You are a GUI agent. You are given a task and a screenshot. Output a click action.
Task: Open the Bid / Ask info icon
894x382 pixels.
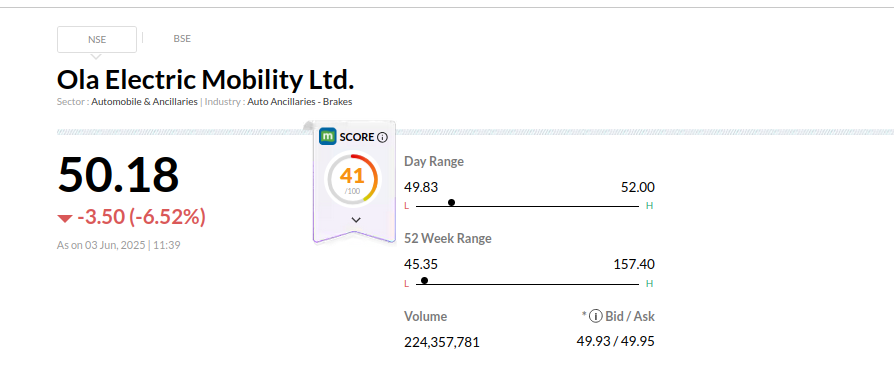point(596,316)
